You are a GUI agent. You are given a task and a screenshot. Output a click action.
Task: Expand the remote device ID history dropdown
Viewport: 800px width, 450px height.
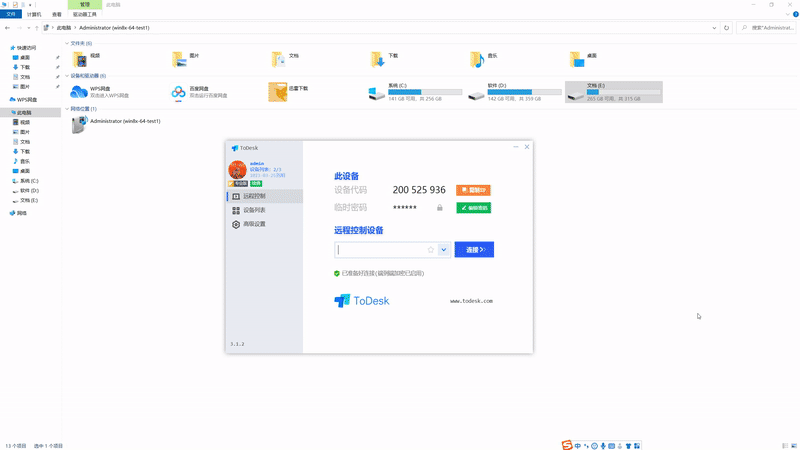click(444, 249)
